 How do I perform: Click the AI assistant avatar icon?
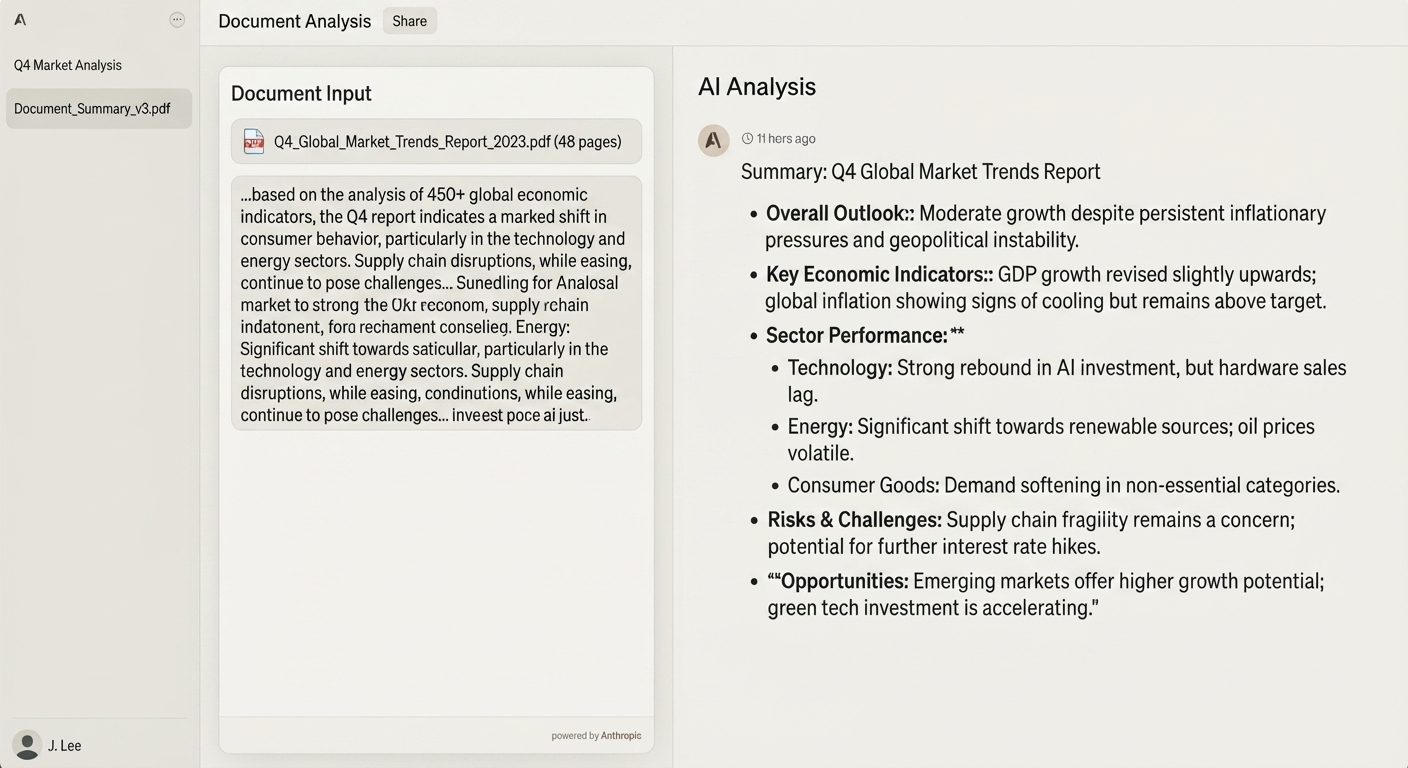[714, 141]
